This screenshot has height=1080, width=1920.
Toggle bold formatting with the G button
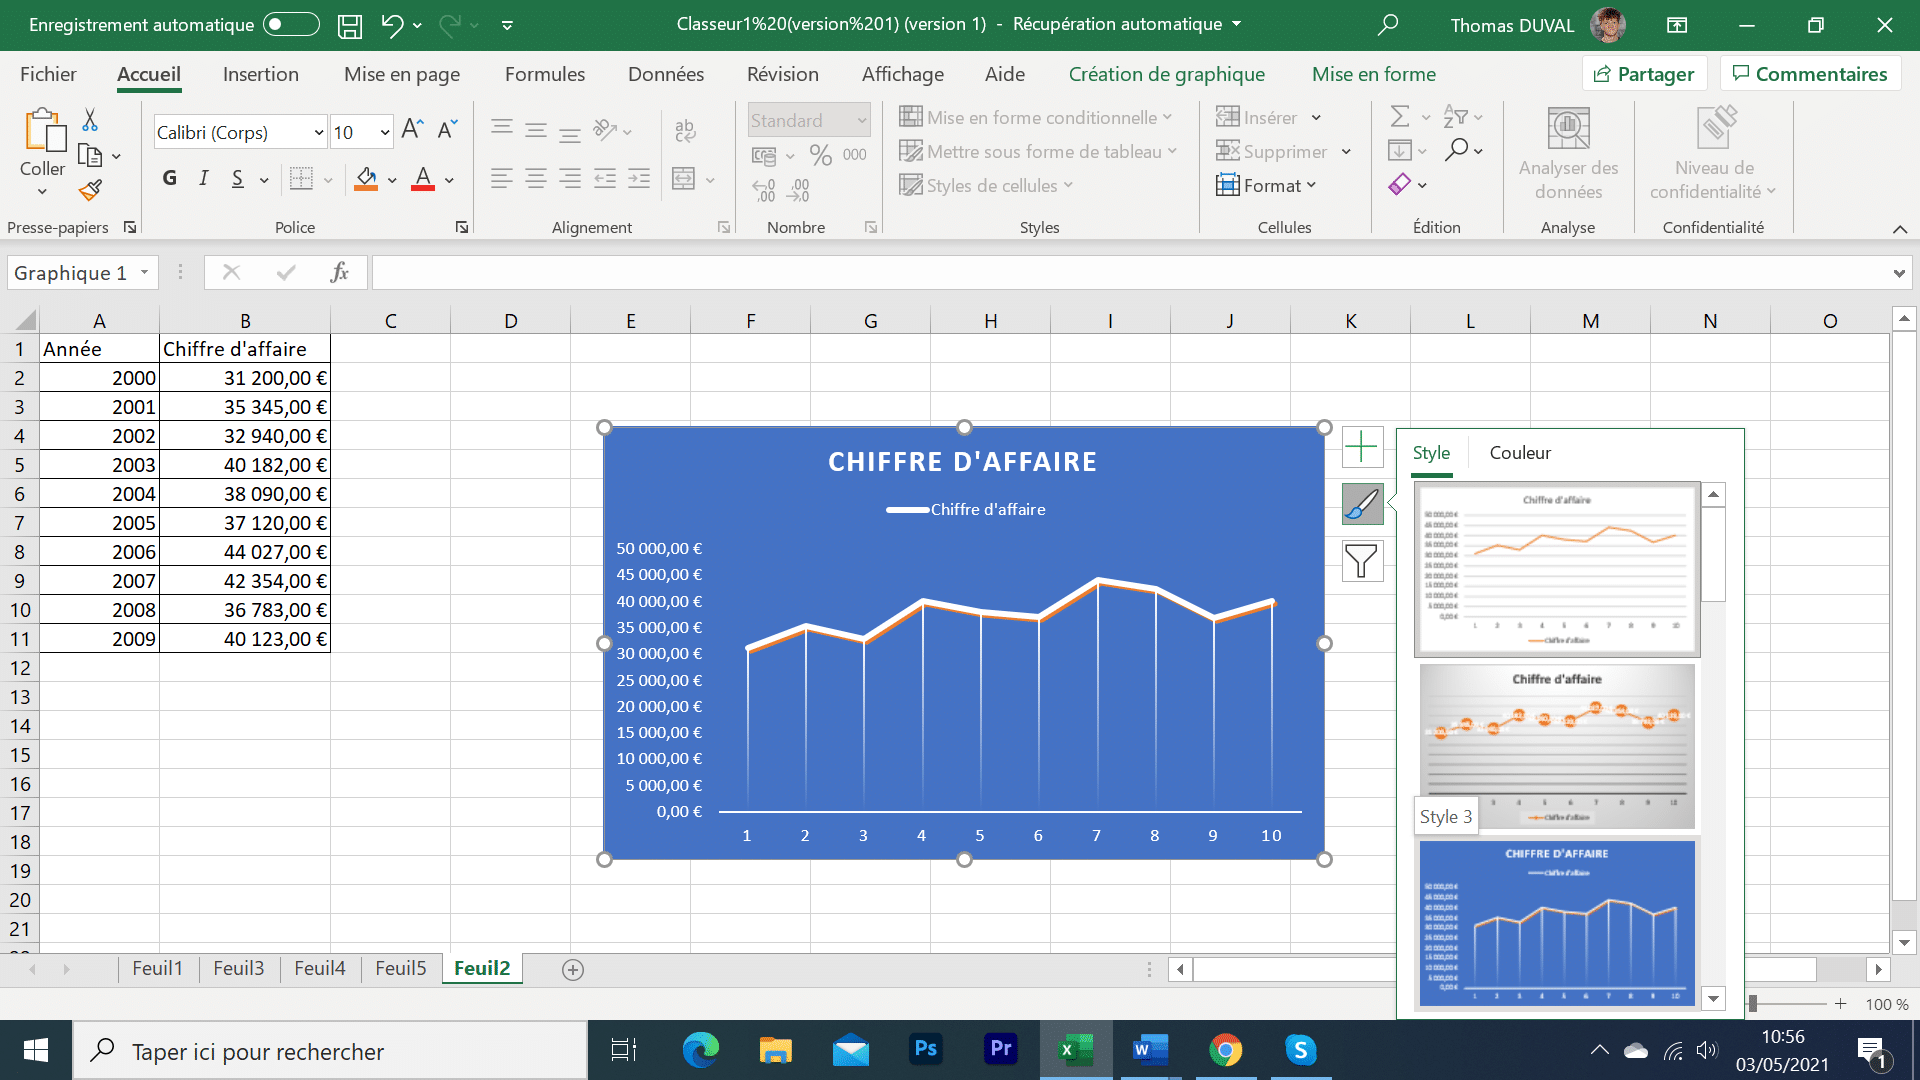[x=168, y=178]
